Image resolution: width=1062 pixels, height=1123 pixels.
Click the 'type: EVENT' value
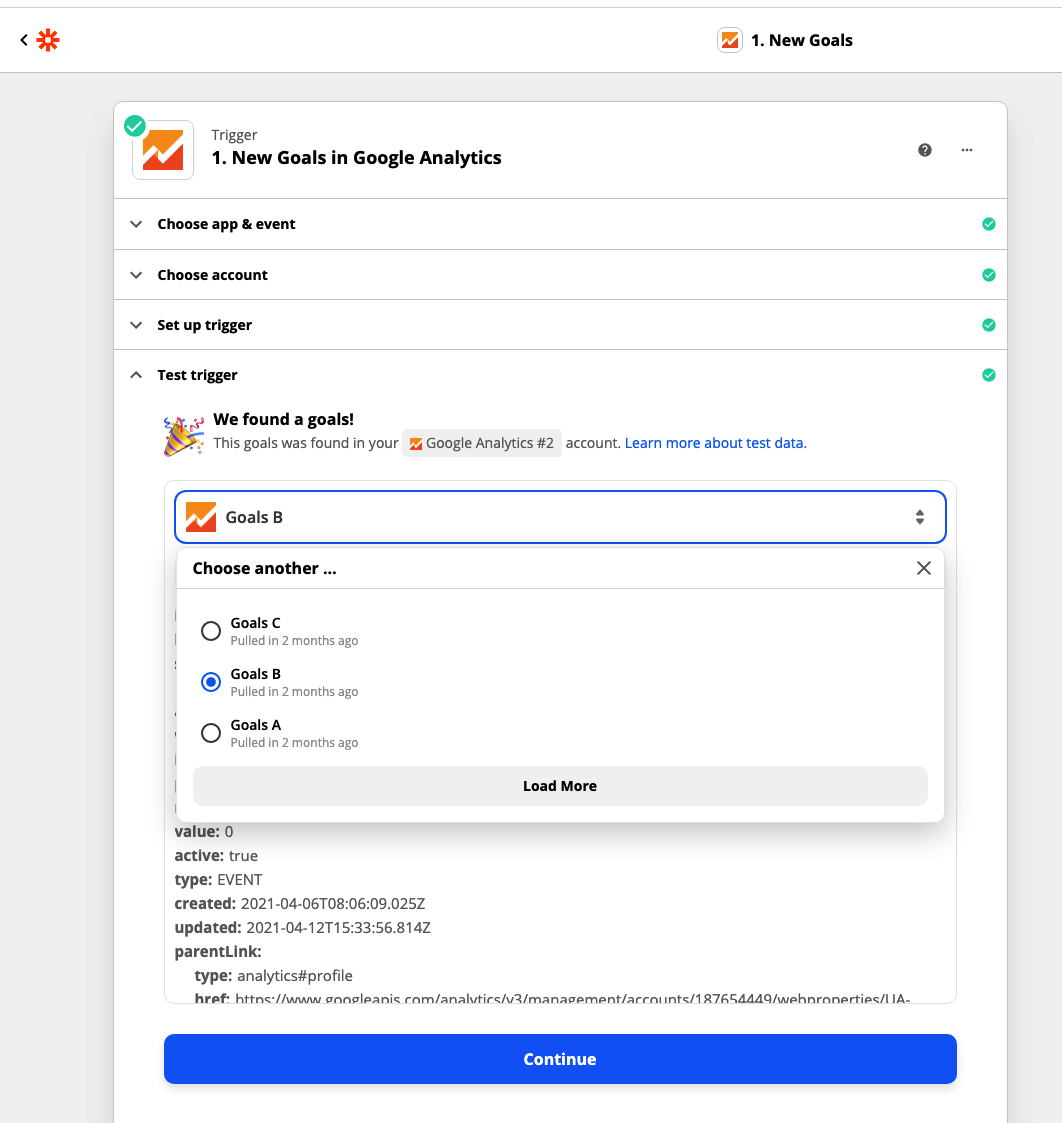(x=240, y=879)
